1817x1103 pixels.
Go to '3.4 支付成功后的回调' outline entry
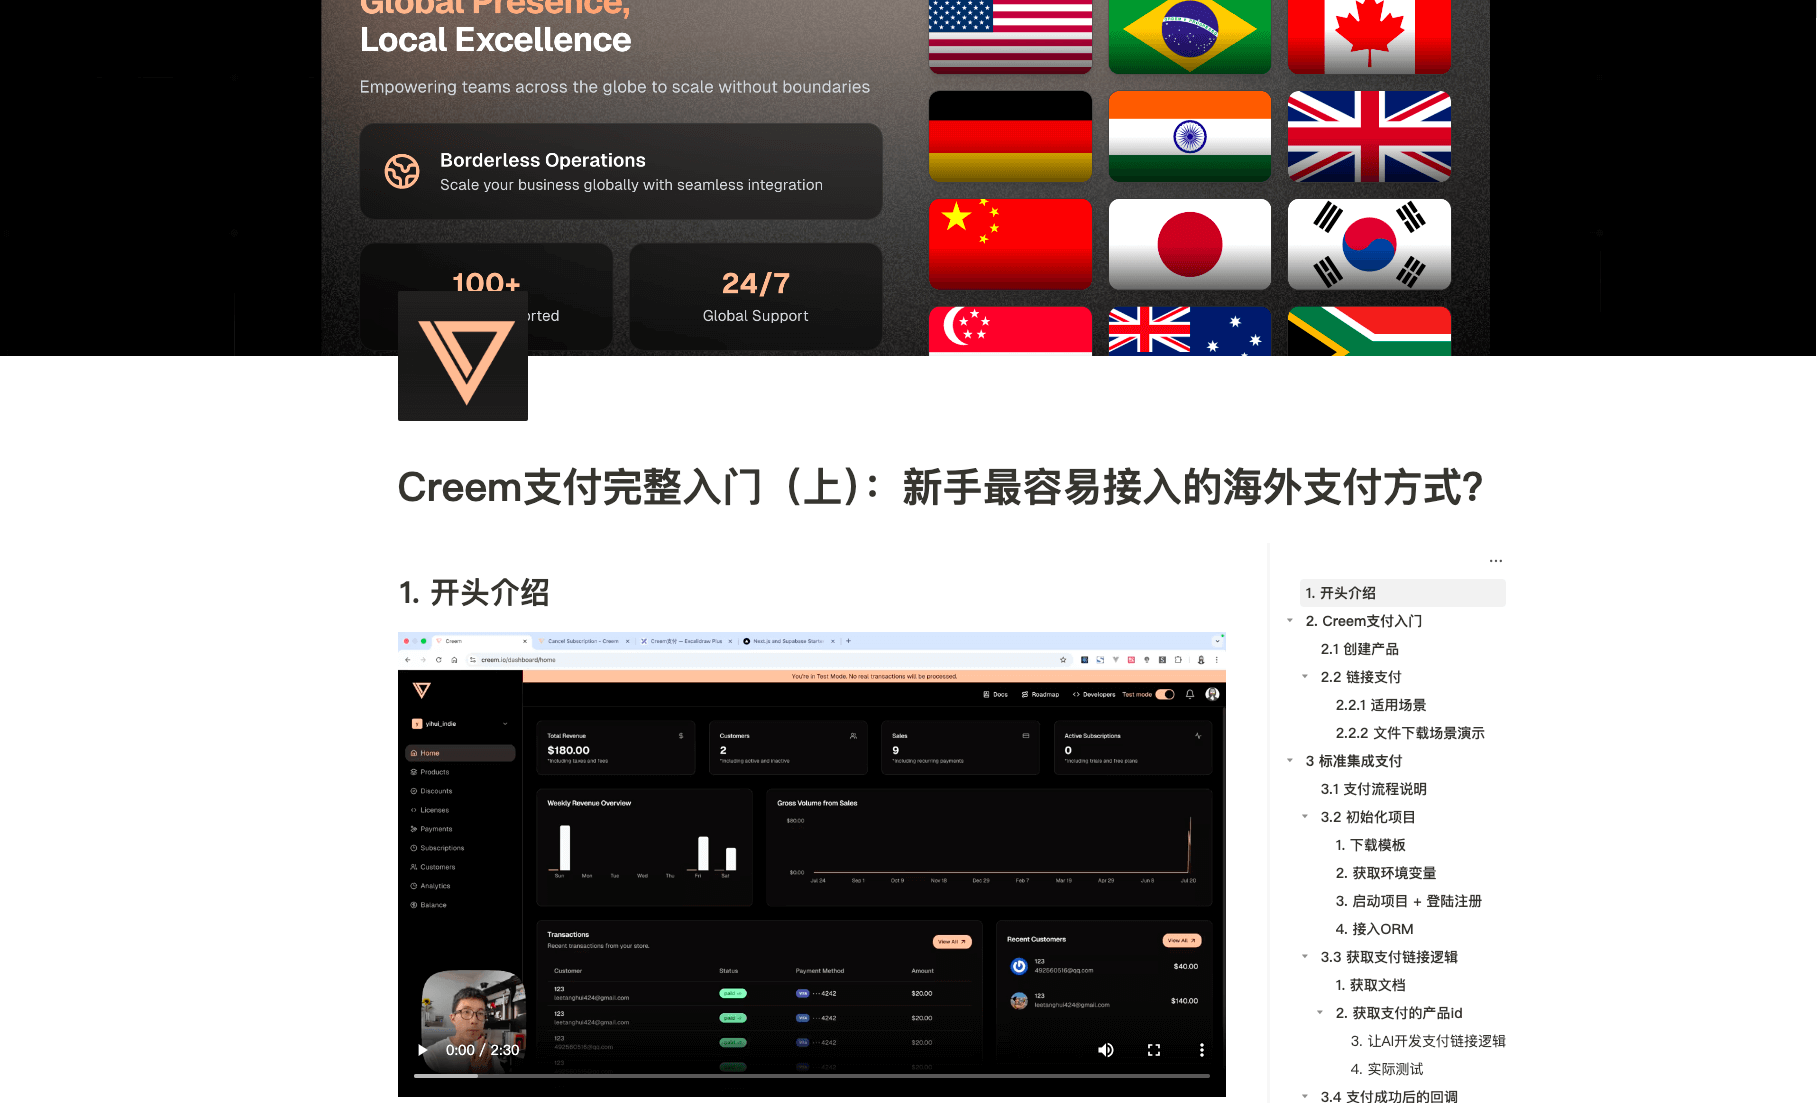(1389, 1096)
